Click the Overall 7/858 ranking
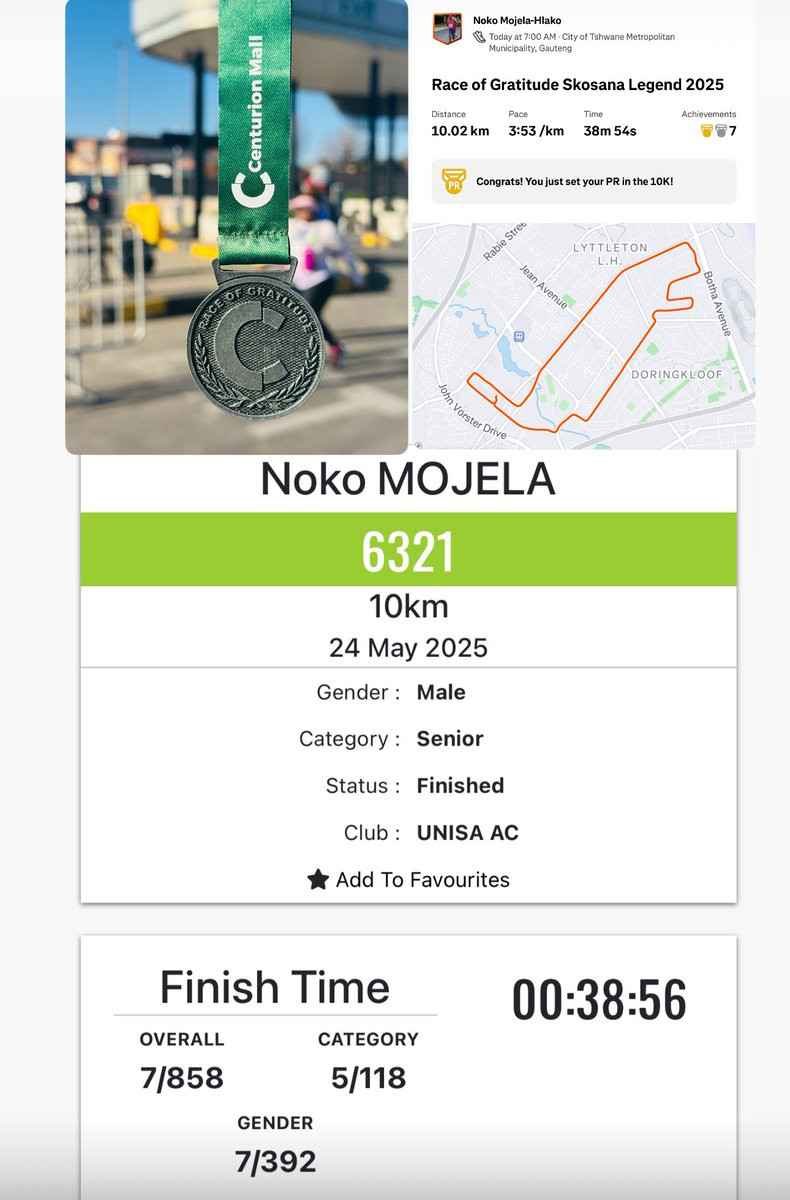This screenshot has width=790, height=1200. pos(182,1078)
